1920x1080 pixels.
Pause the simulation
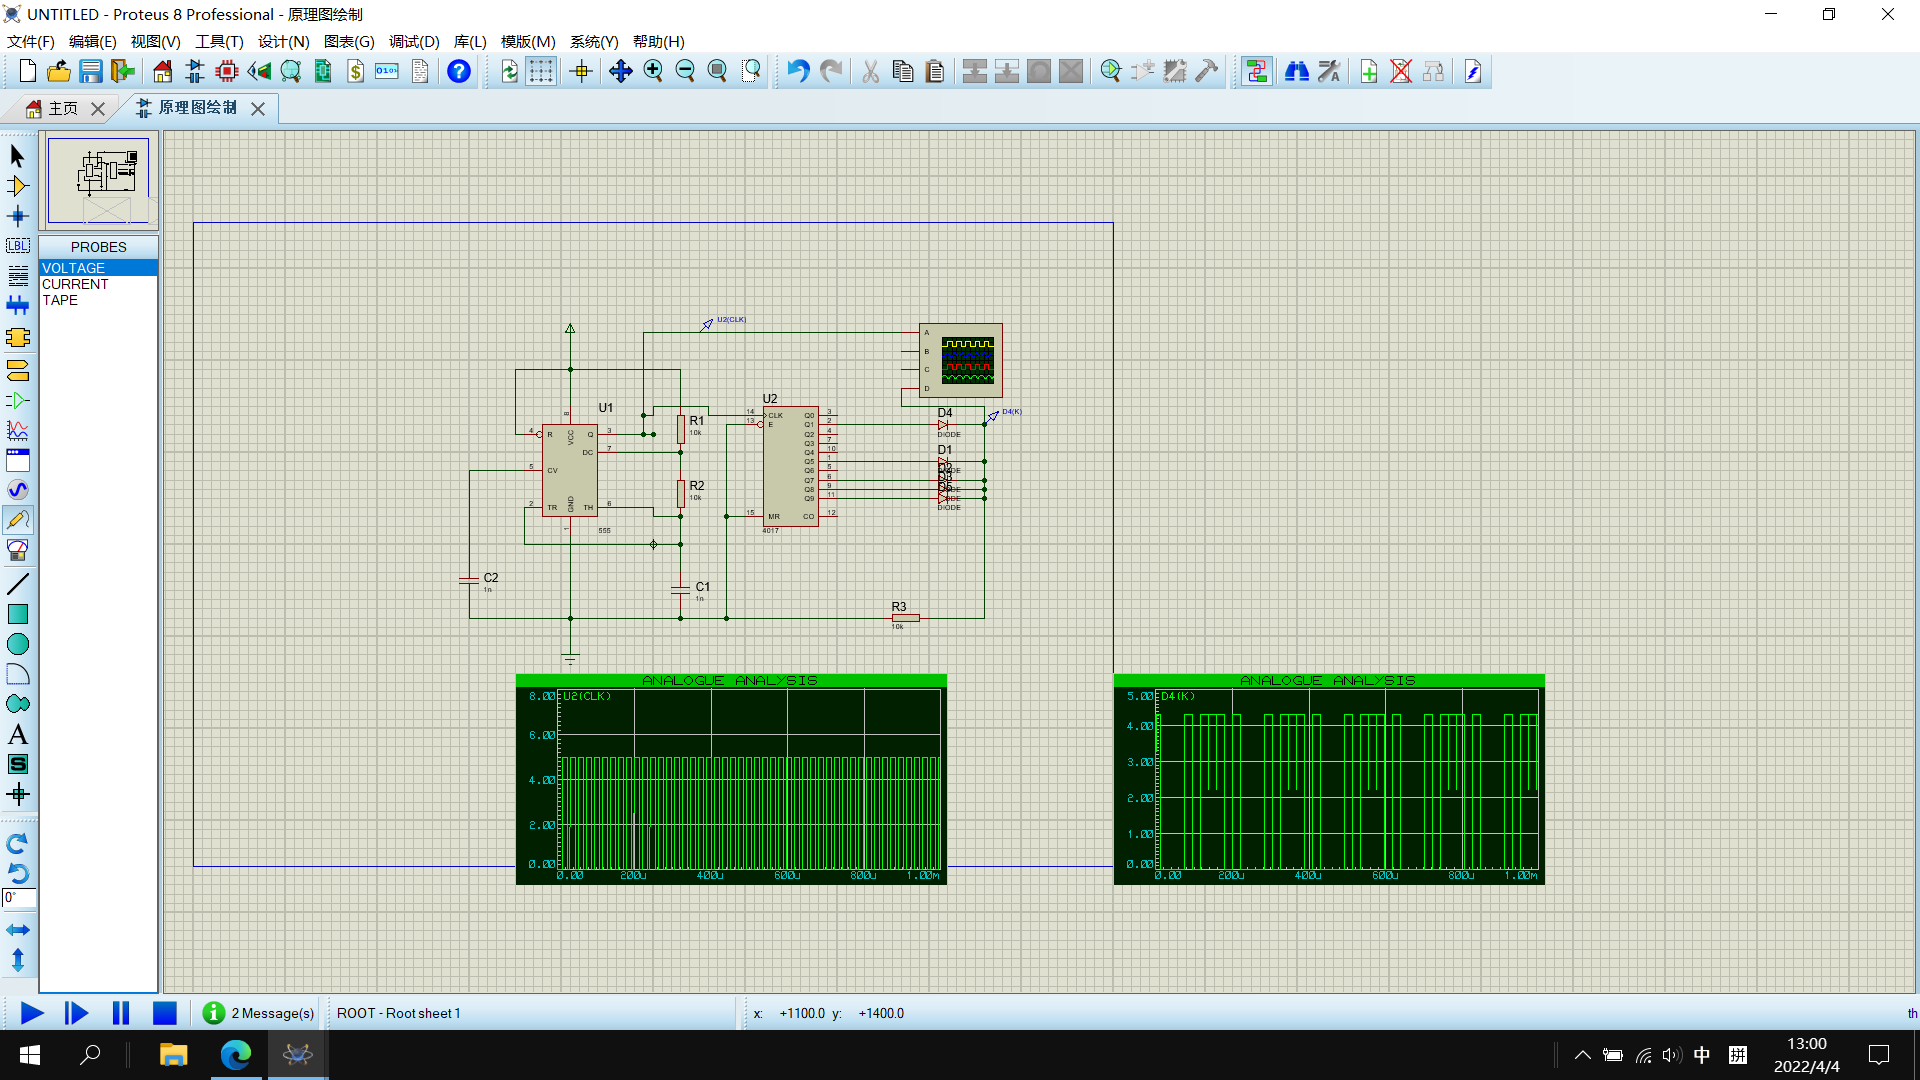121,1013
